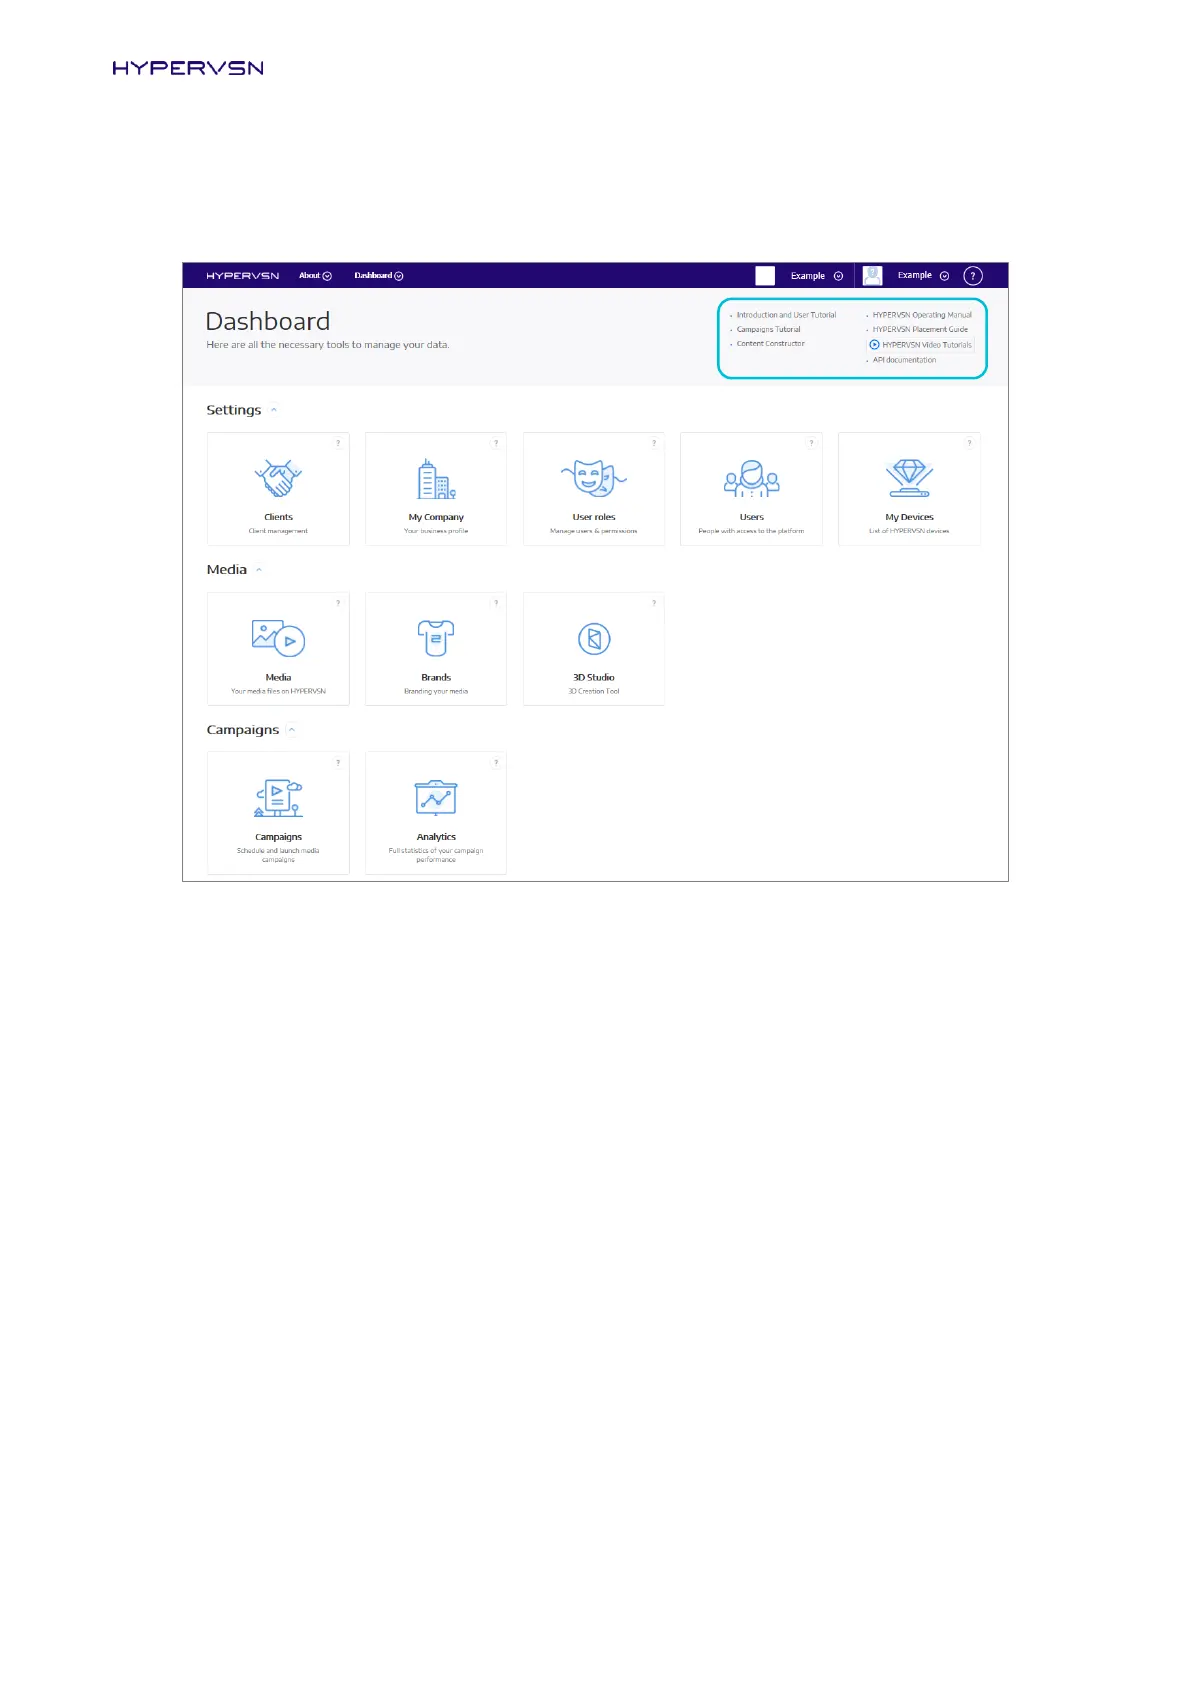The image size is (1191, 1684).
Task: Collapse the Campaigns section
Action: tap(292, 730)
